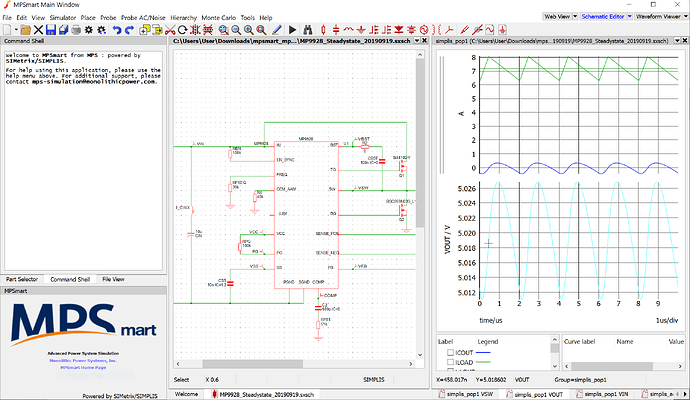Click the duplicate selection icon

point(144,29)
